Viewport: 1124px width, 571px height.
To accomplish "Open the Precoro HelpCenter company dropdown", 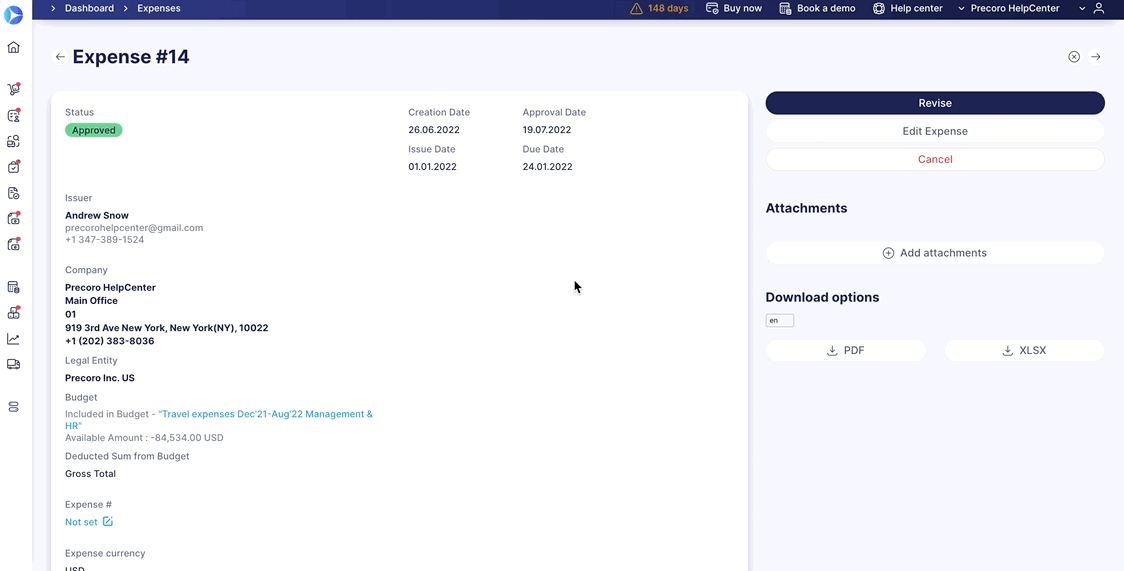I will (x=1008, y=9).
